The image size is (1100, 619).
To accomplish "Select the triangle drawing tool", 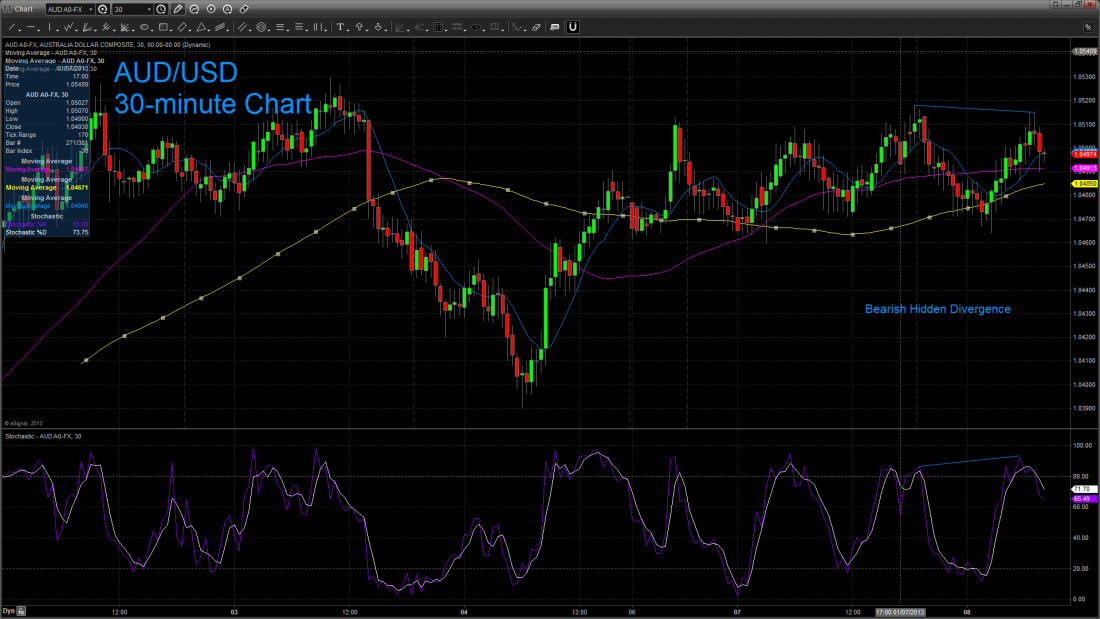I will [x=201, y=26].
